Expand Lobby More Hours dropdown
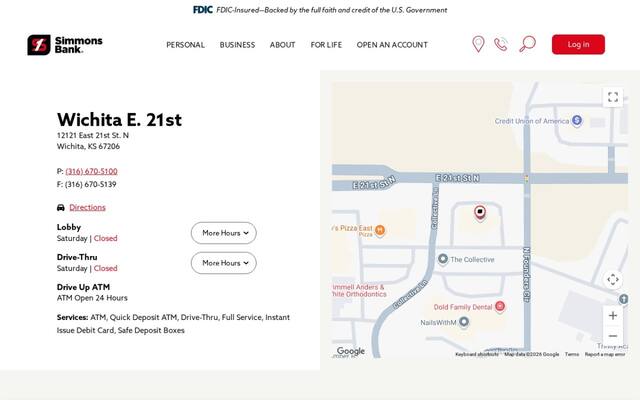This screenshot has width=640, height=400. tap(224, 233)
